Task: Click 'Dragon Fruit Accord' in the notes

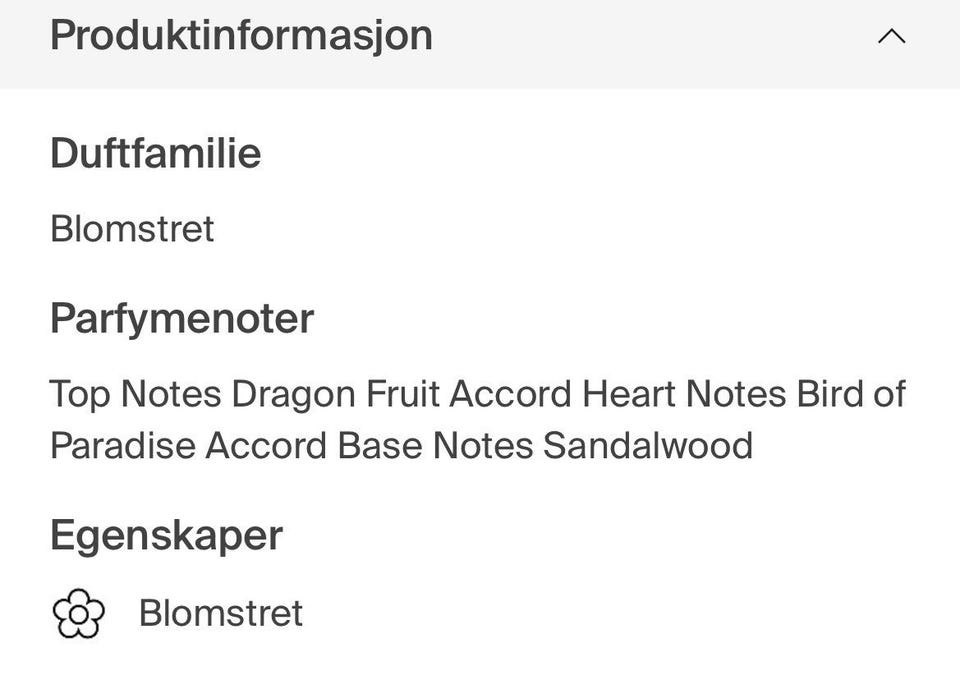Action: pyautogui.click(x=402, y=394)
